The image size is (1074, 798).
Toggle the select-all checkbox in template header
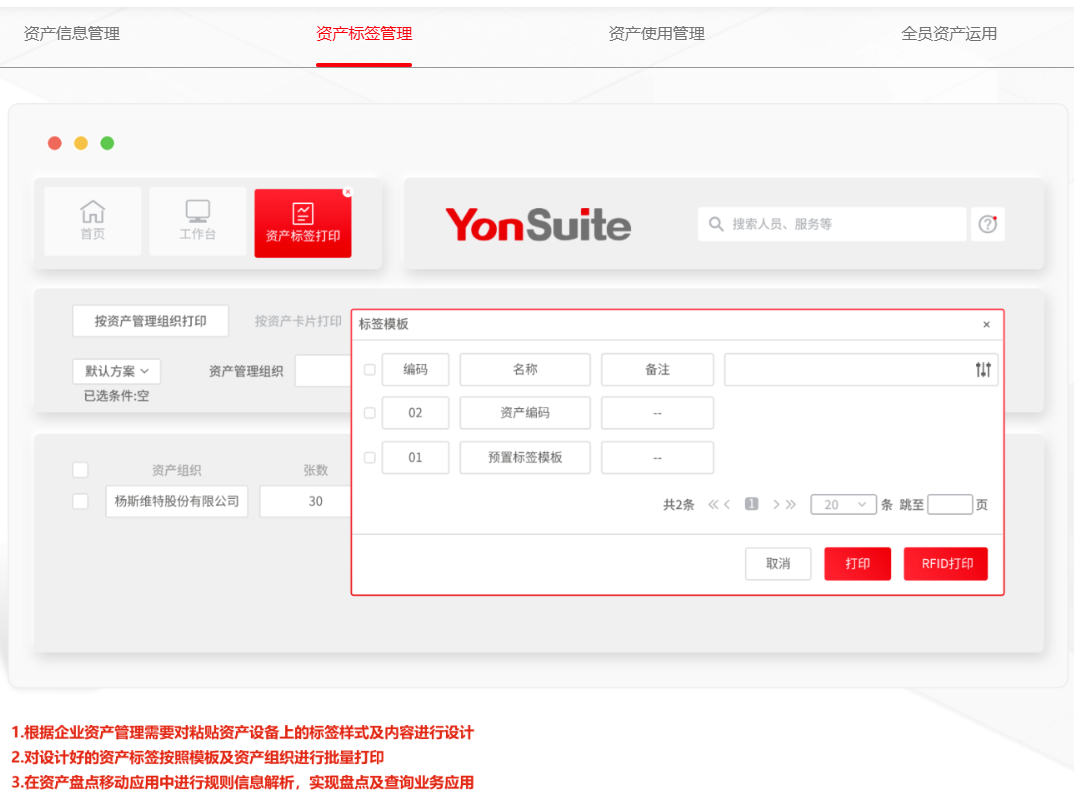[370, 370]
